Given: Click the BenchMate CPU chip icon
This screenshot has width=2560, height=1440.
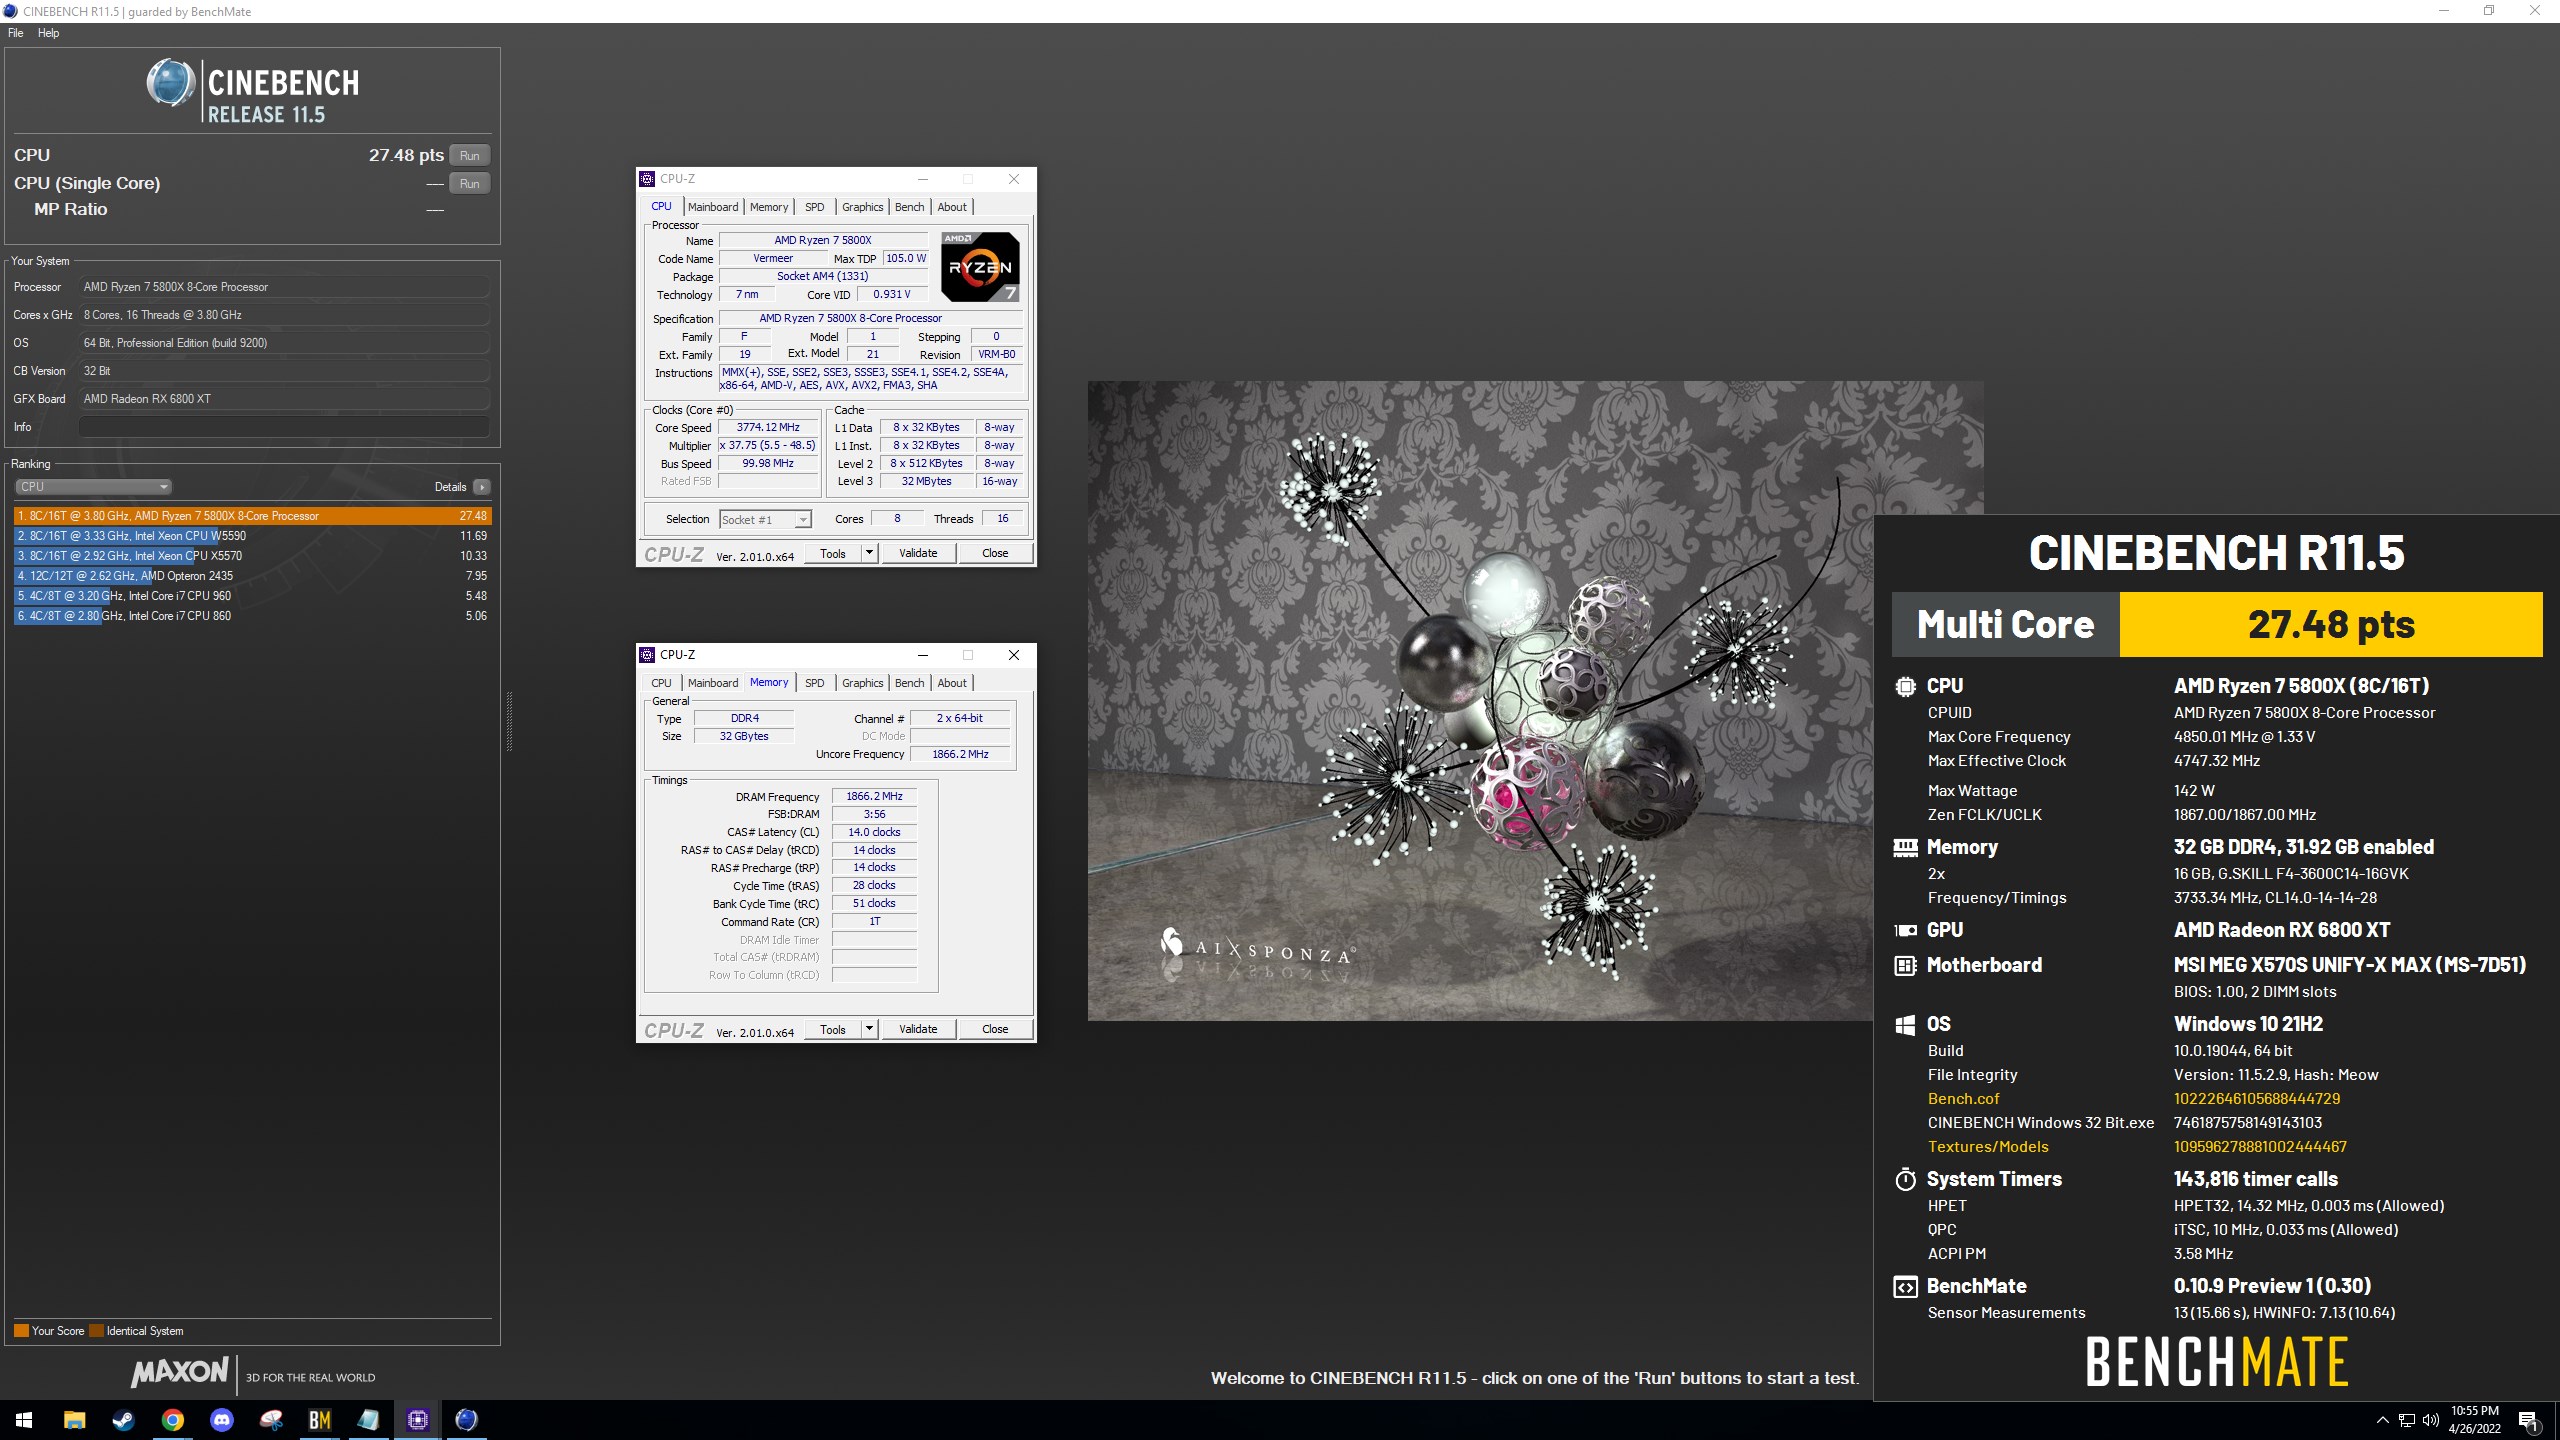Looking at the screenshot, I should (1905, 686).
